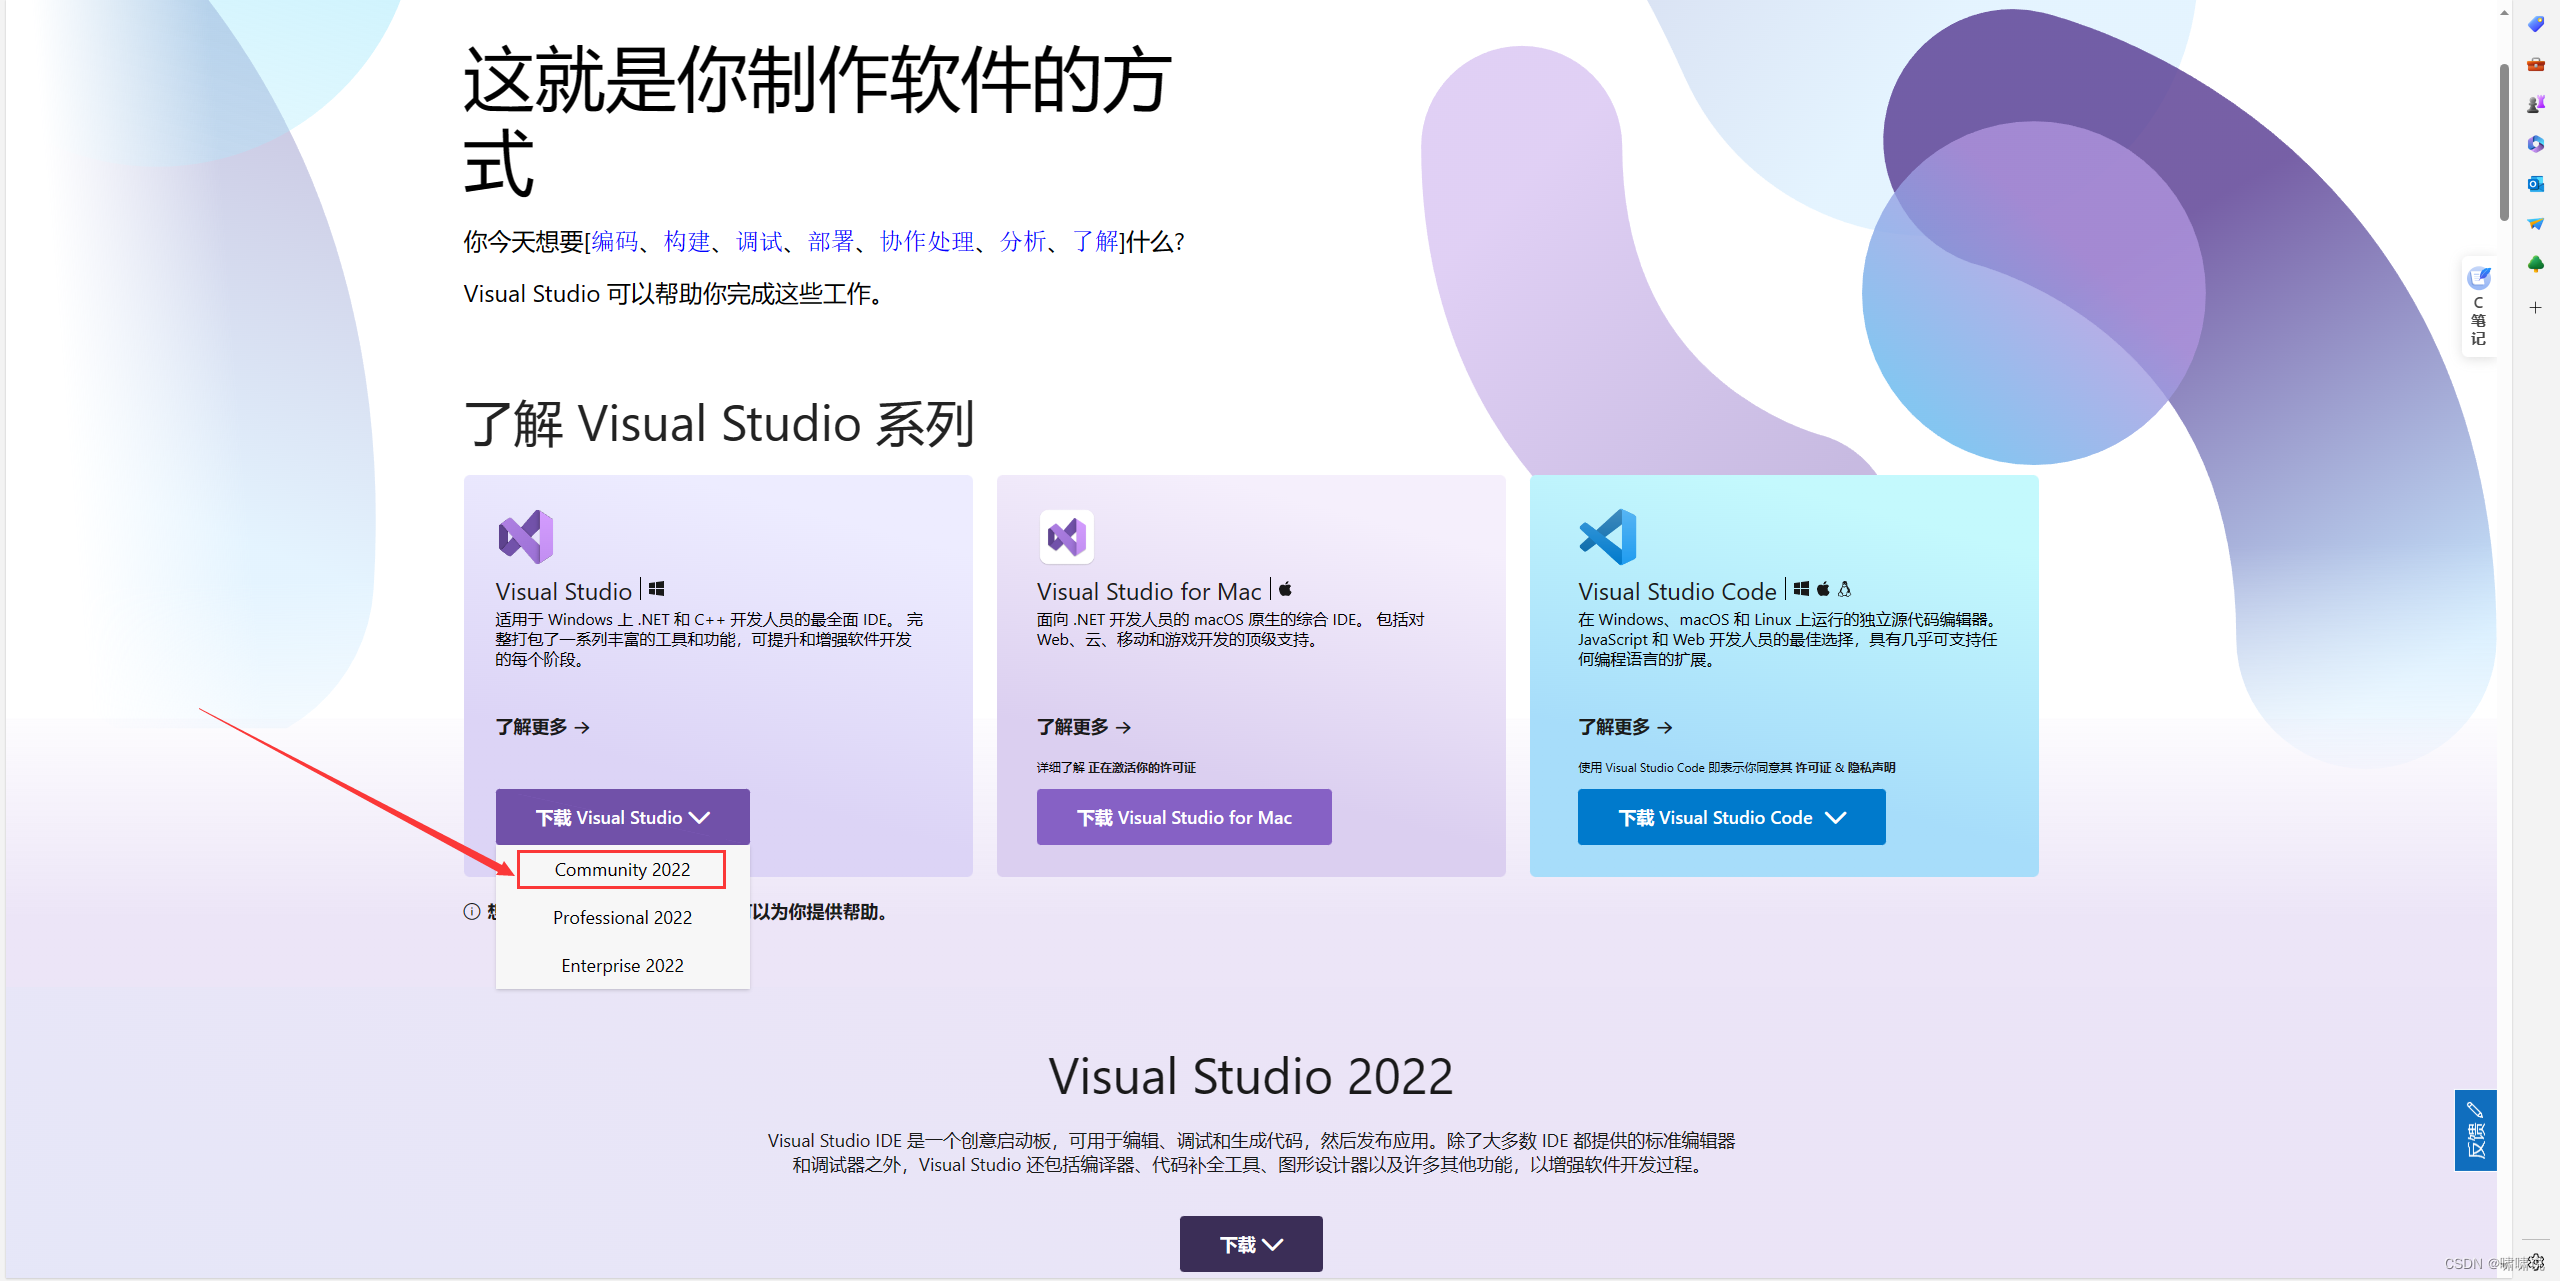Viewport: 2560px width, 1281px height.
Task: Open the 部署 link
Action: [831, 241]
